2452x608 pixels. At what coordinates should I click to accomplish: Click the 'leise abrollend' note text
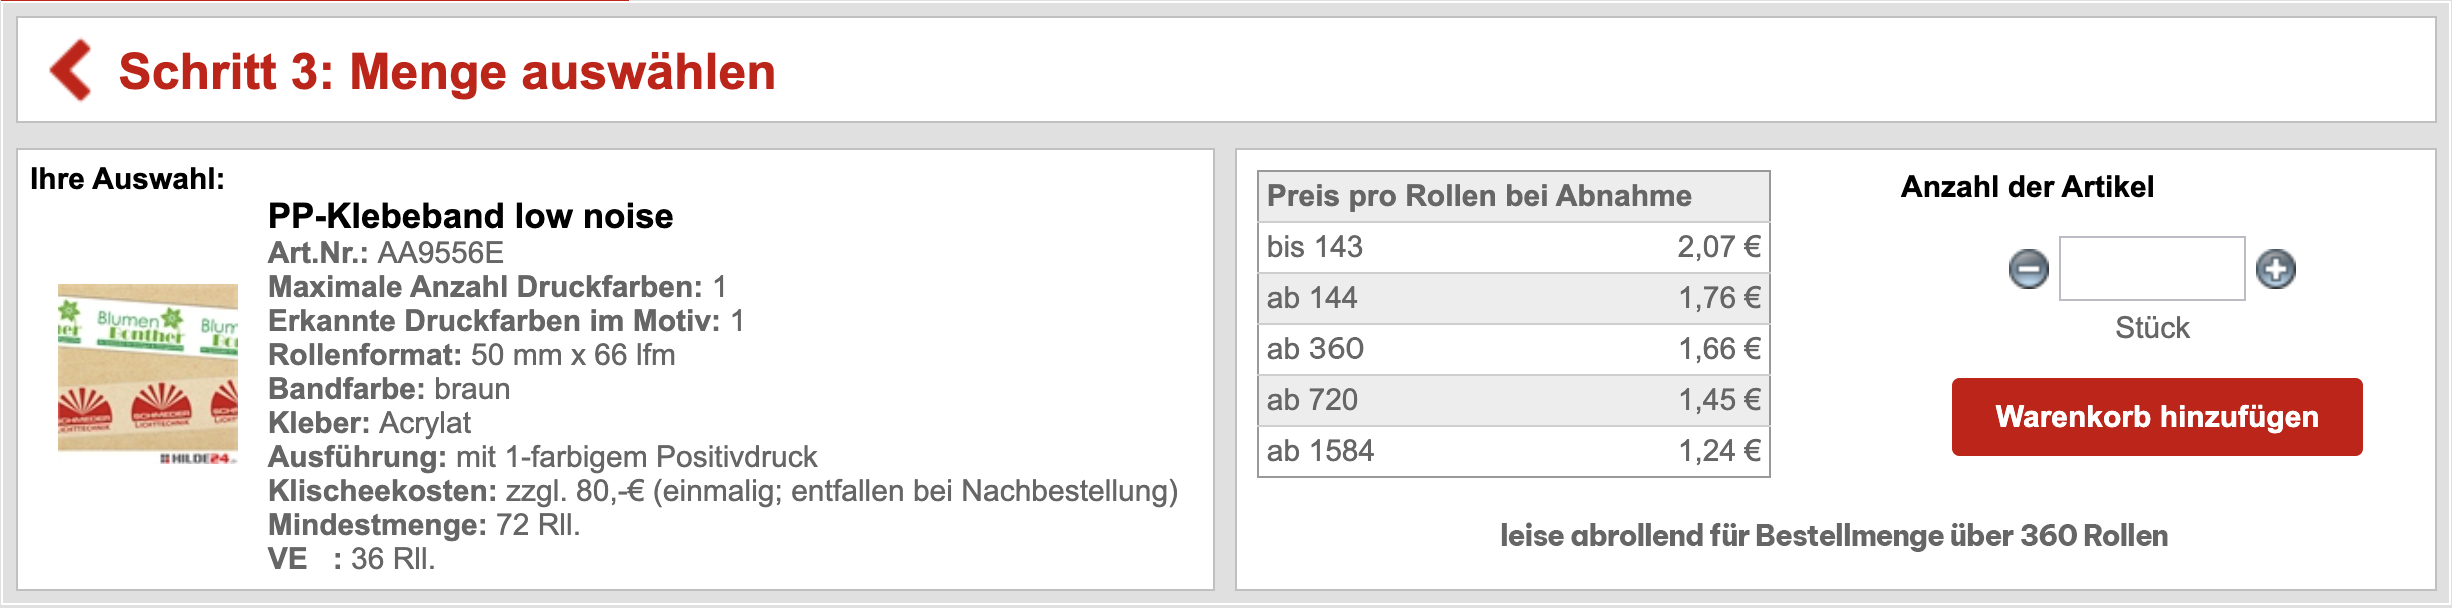click(1833, 536)
